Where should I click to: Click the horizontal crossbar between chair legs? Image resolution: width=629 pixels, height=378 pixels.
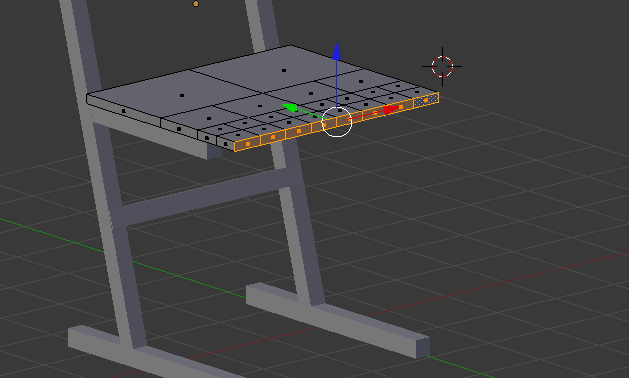tap(205, 196)
